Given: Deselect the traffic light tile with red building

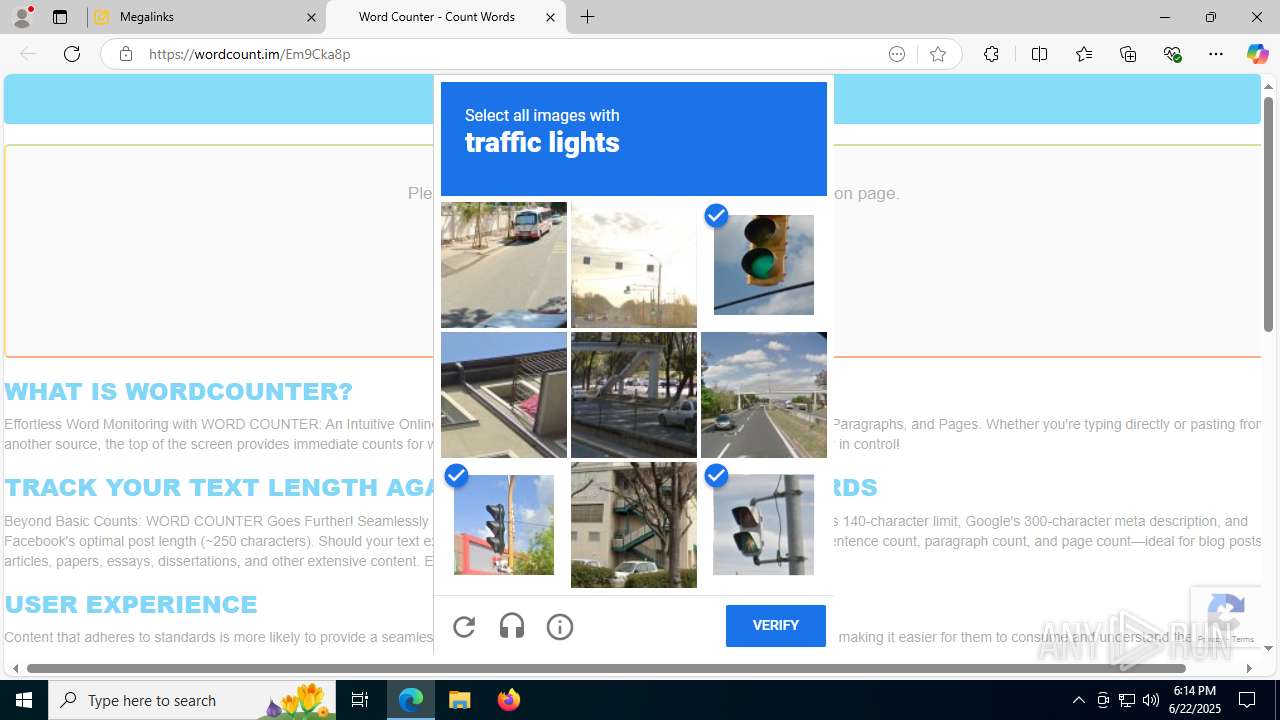Looking at the screenshot, I should 504,525.
